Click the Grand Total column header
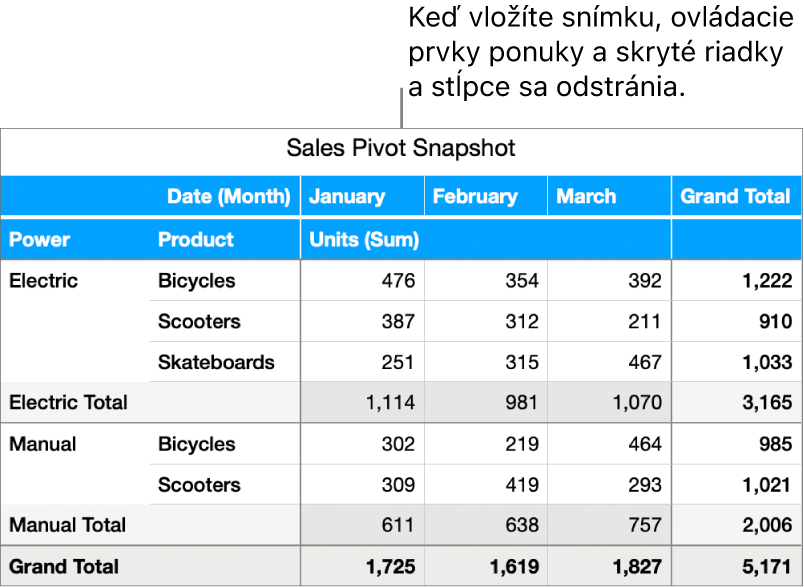Screen dimensions: 804x587 (x=735, y=196)
